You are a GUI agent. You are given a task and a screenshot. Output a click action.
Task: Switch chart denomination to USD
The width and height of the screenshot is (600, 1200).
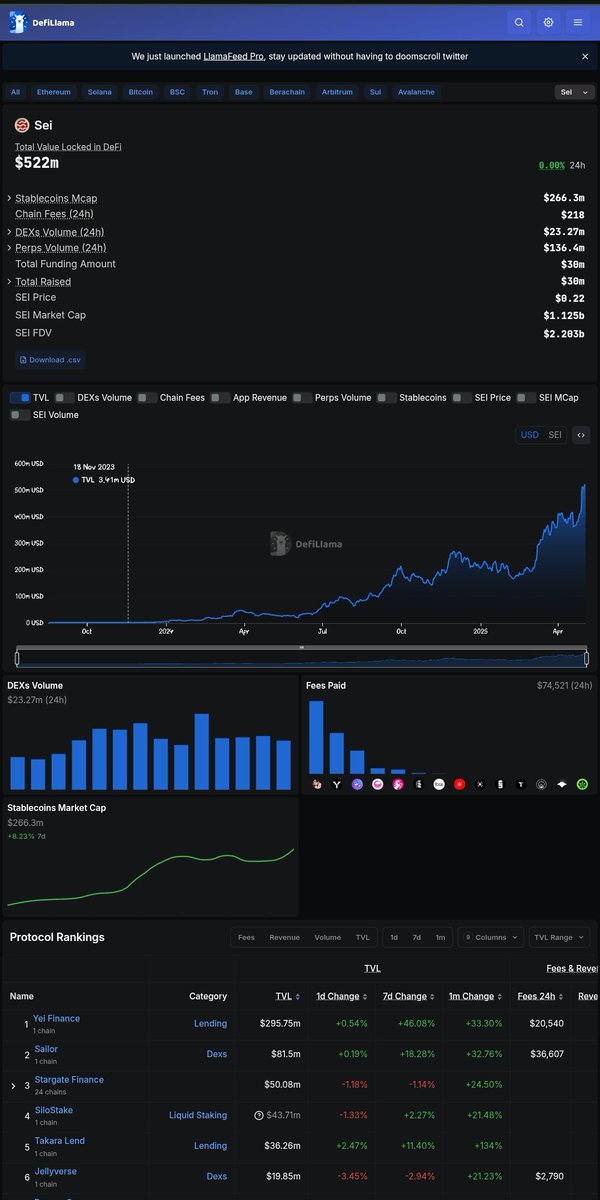(530, 435)
